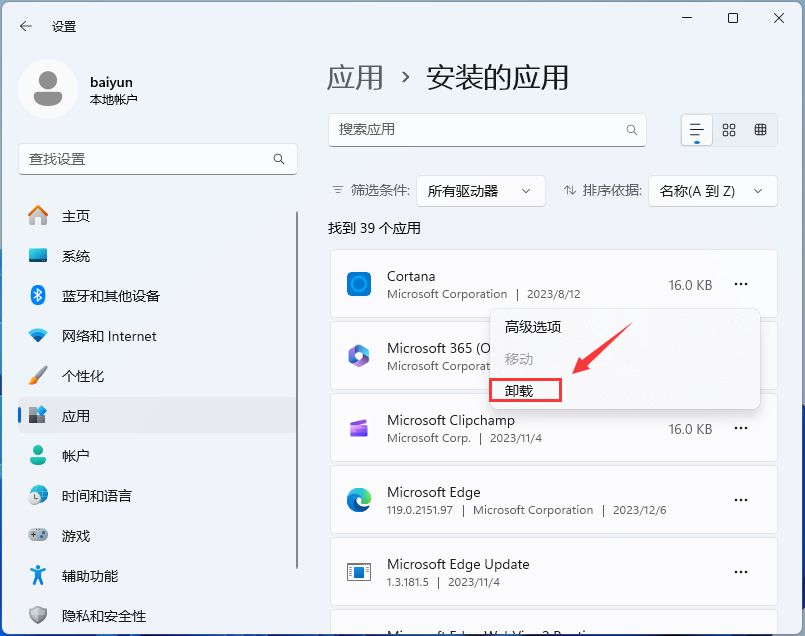Click the Microsoft Clipchamp app icon
805x636 pixels.
coord(359,428)
